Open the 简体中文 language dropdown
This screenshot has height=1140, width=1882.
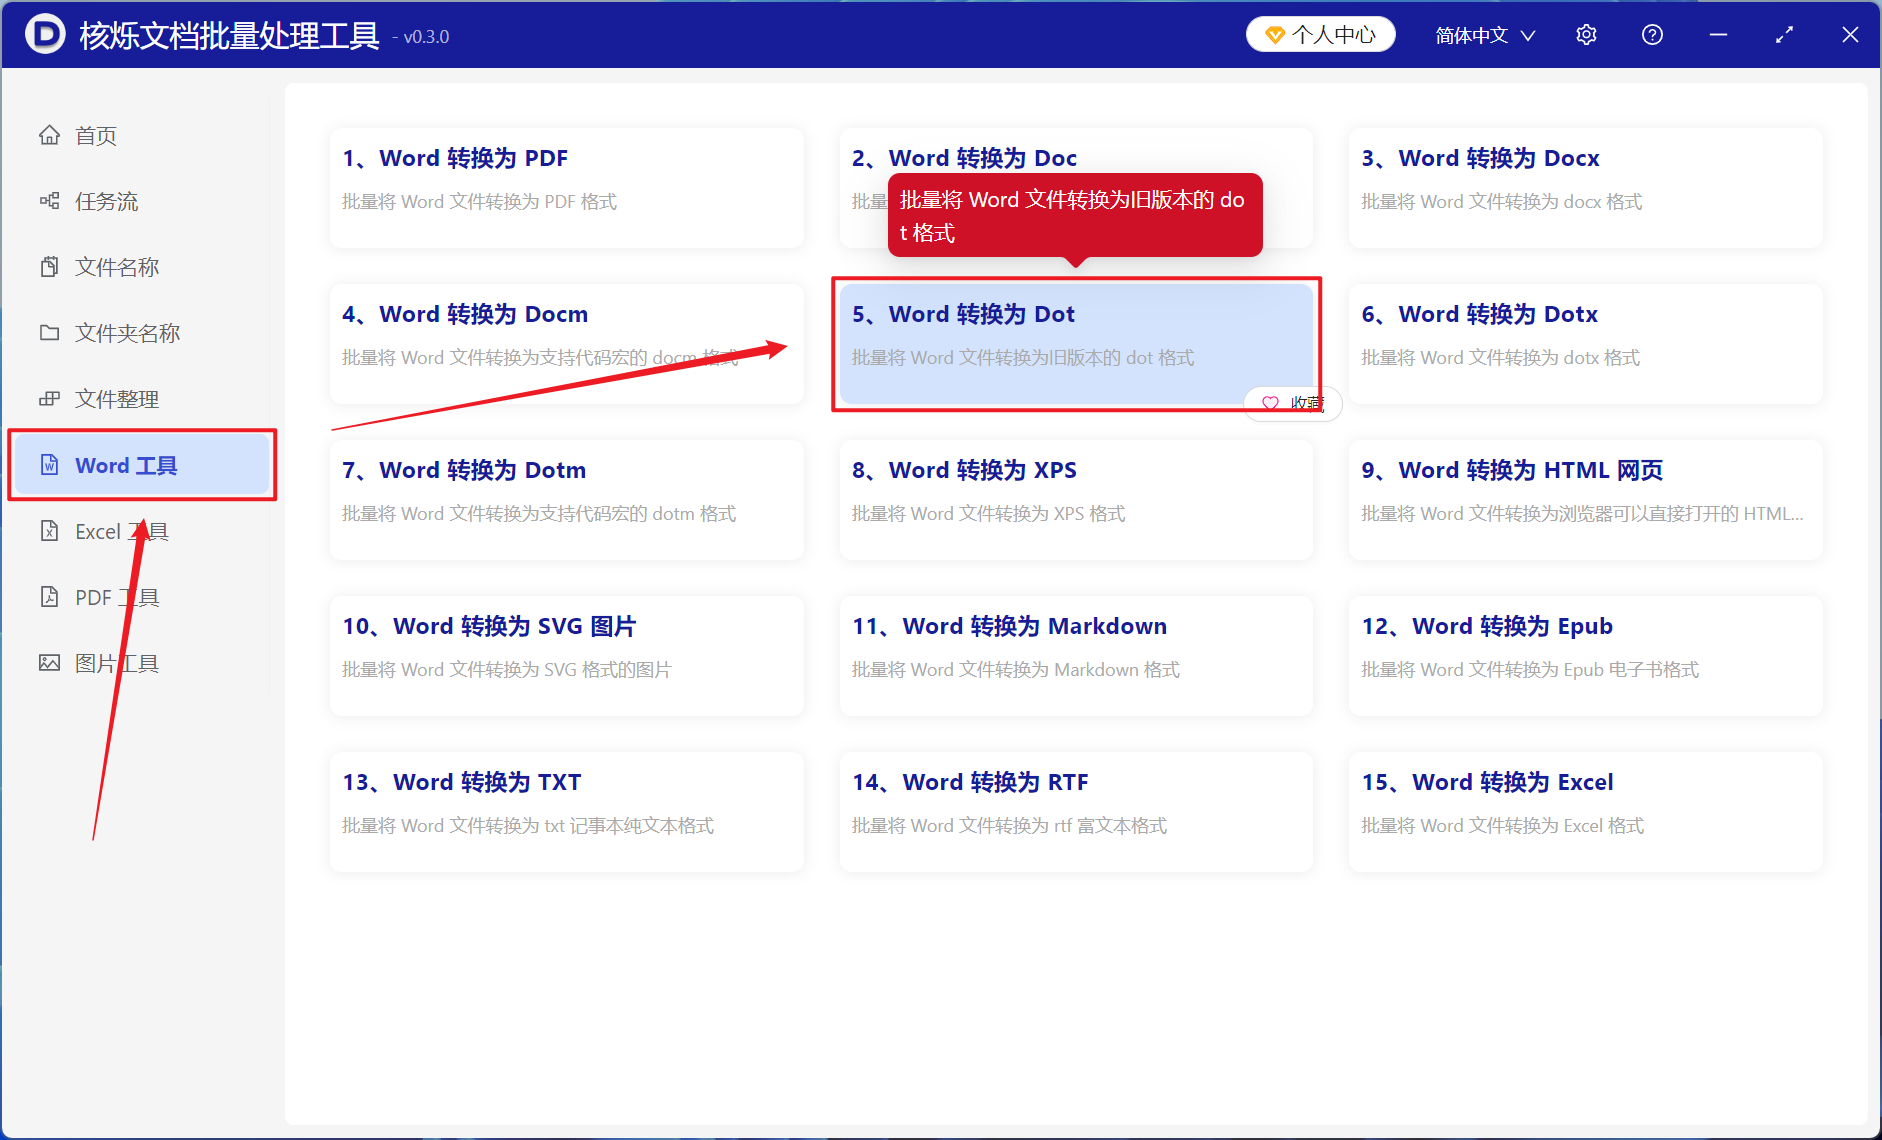coord(1485,35)
